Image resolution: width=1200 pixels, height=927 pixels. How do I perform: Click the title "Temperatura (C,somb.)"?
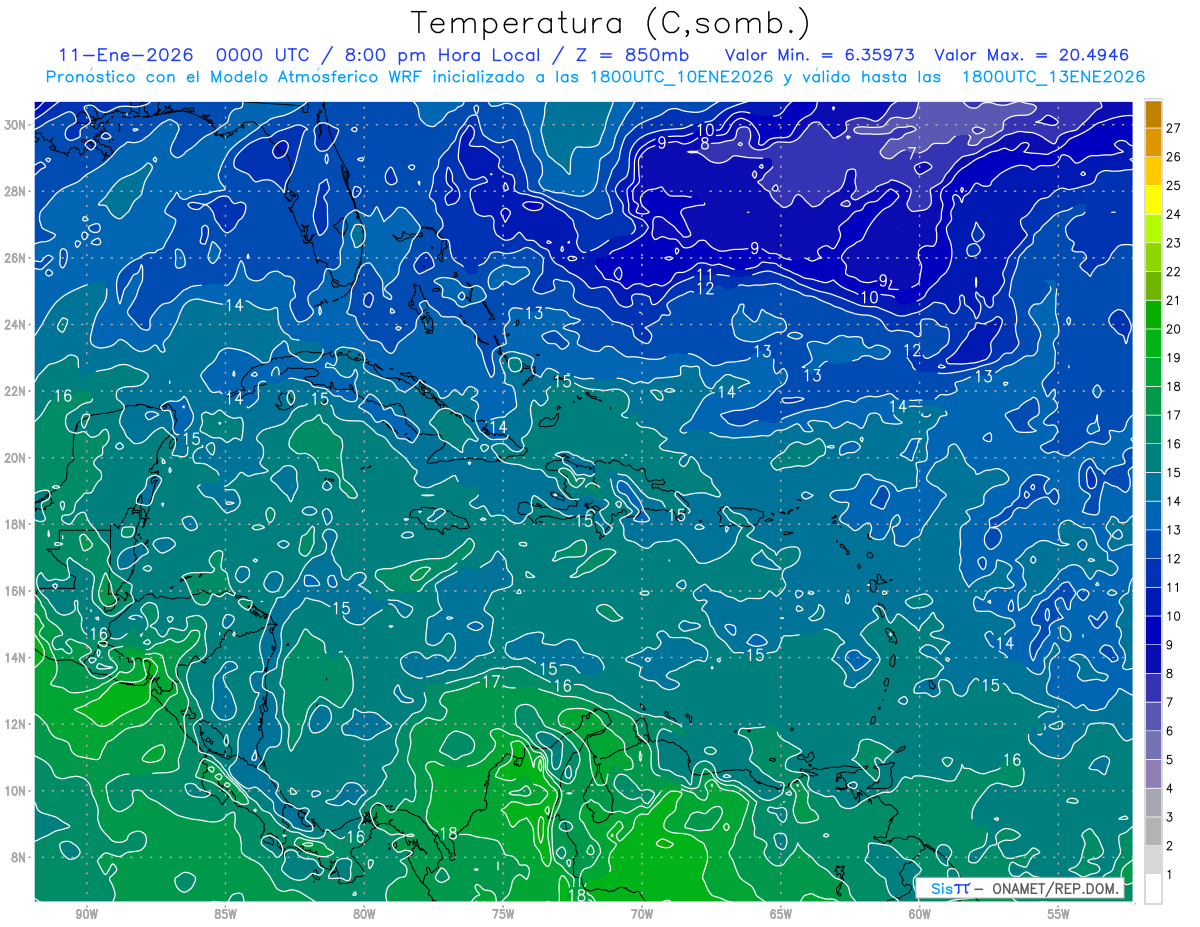[x=611, y=23]
